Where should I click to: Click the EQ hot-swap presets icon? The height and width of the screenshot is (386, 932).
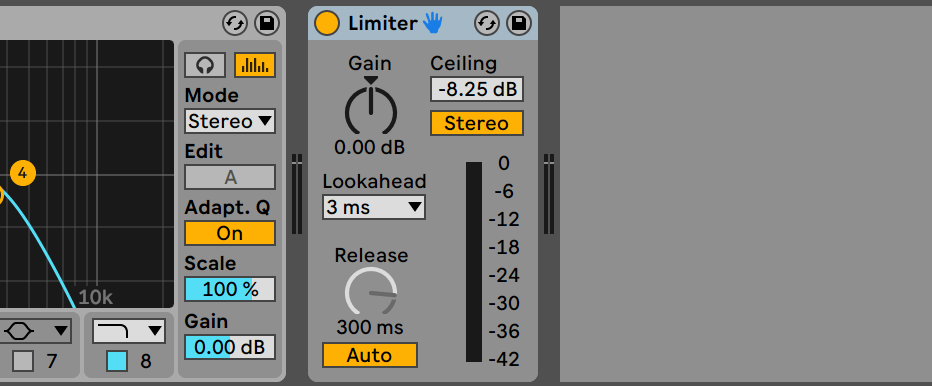coord(235,23)
